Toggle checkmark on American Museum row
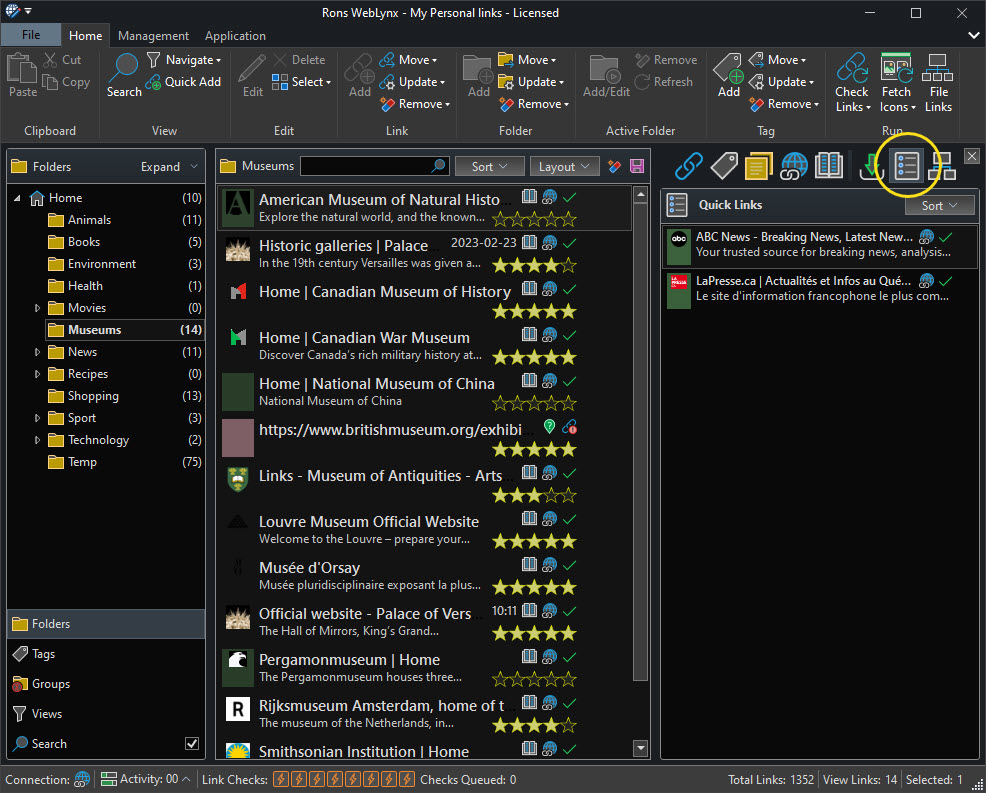986x793 pixels. [570, 197]
